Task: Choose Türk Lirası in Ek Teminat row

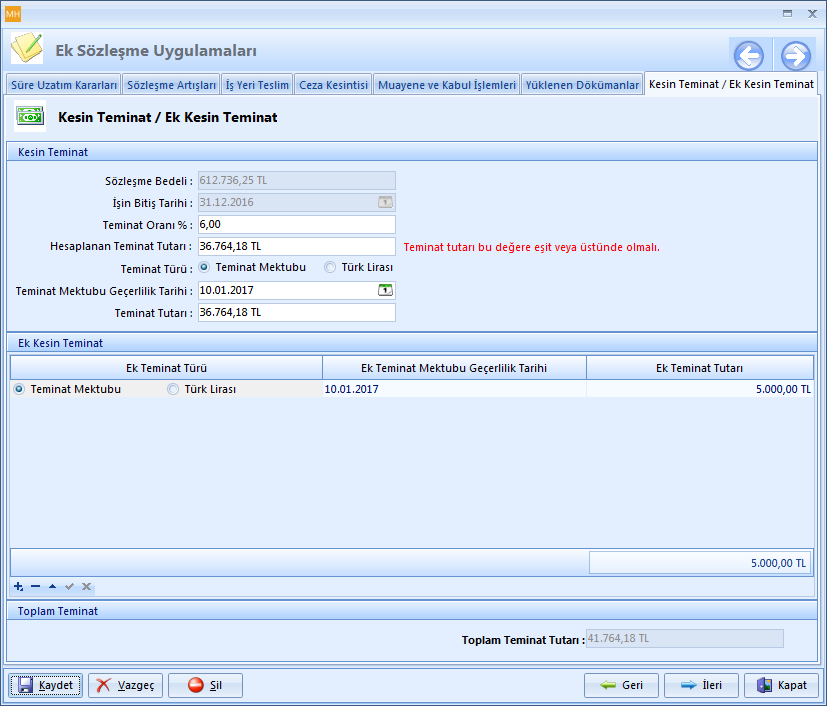Action: [x=174, y=390]
